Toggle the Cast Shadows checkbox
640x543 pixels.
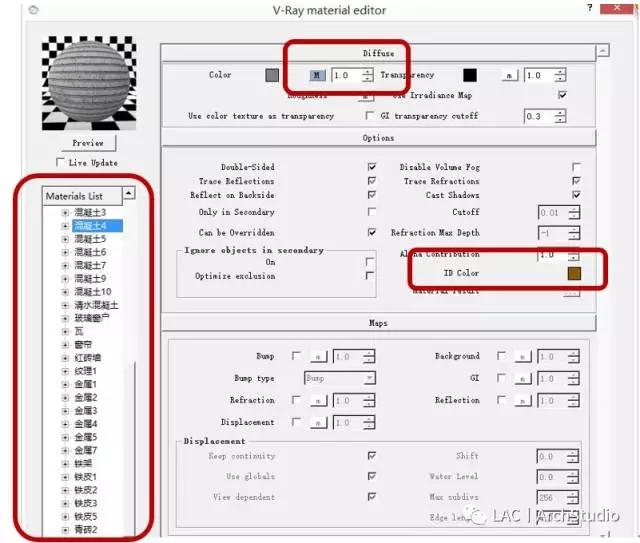[x=576, y=194]
